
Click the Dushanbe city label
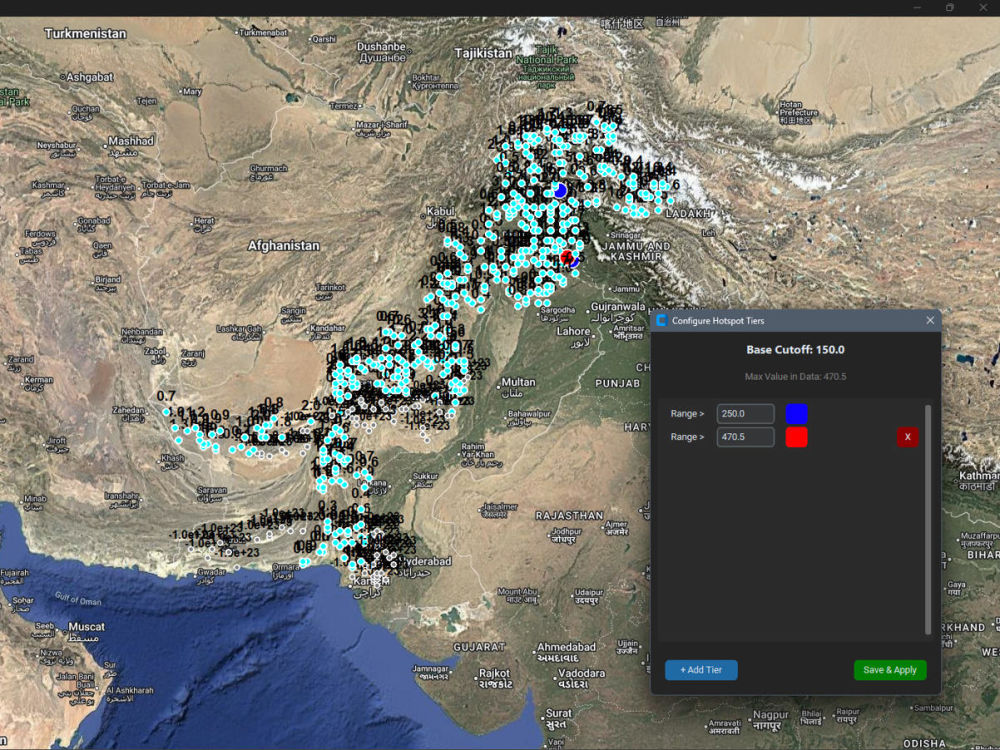pyautogui.click(x=381, y=47)
